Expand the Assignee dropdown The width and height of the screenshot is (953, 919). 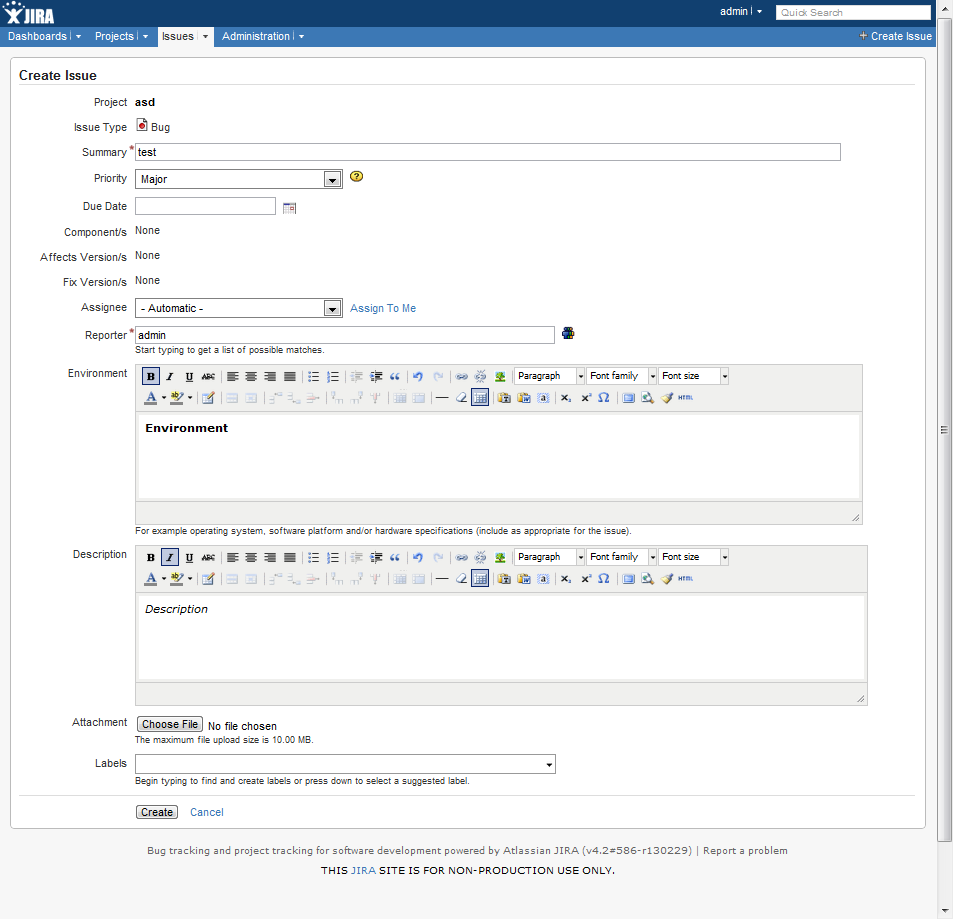pos(333,309)
